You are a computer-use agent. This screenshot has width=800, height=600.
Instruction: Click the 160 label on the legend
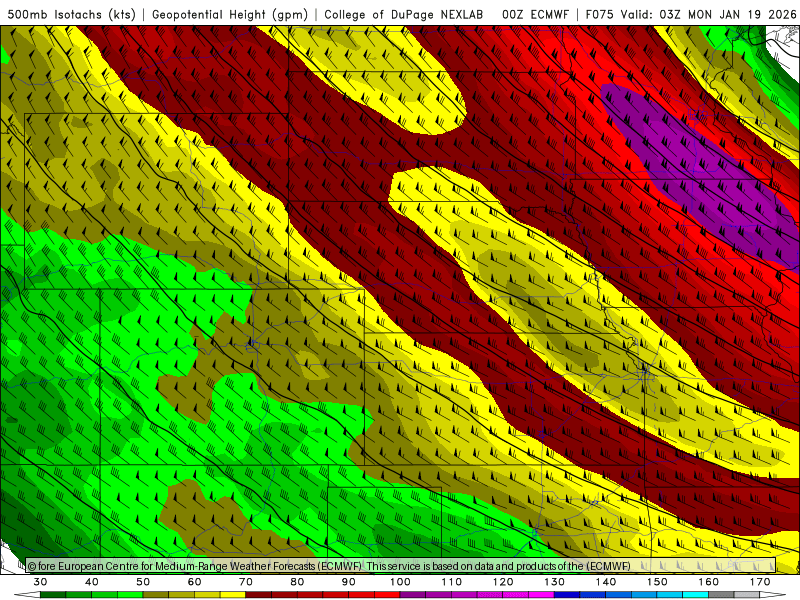point(709,582)
